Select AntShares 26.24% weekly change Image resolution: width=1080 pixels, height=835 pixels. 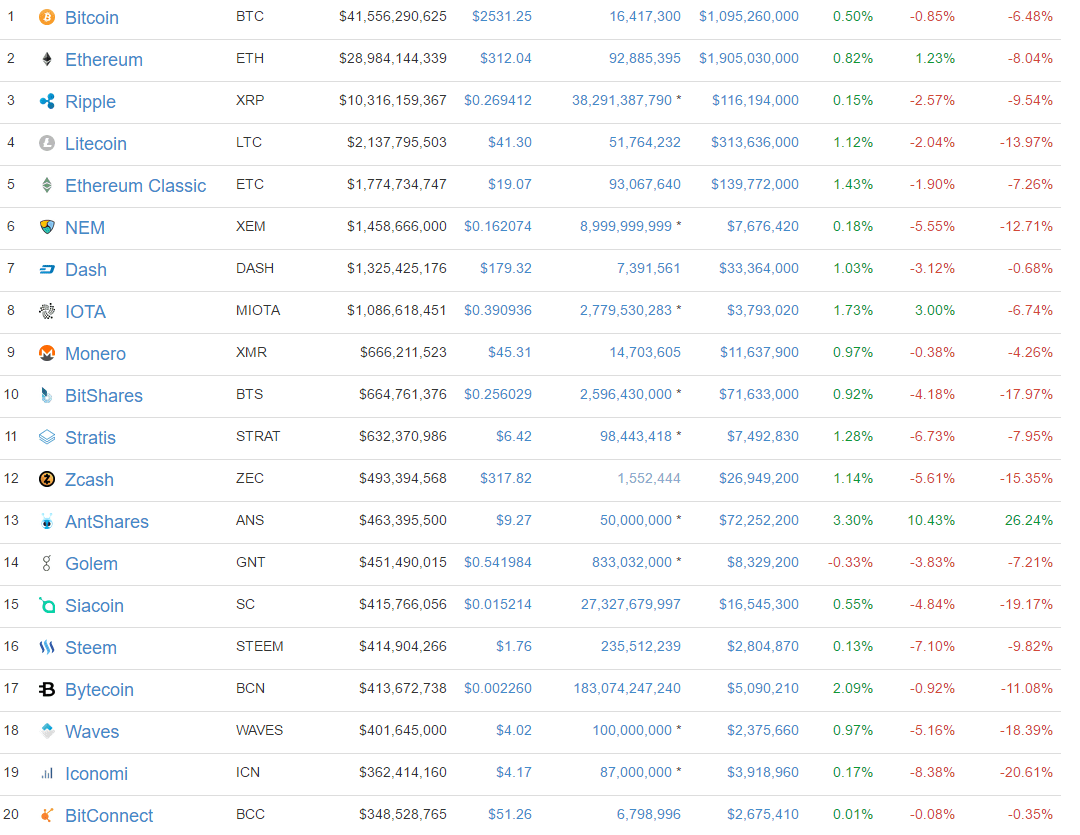click(x=1028, y=521)
